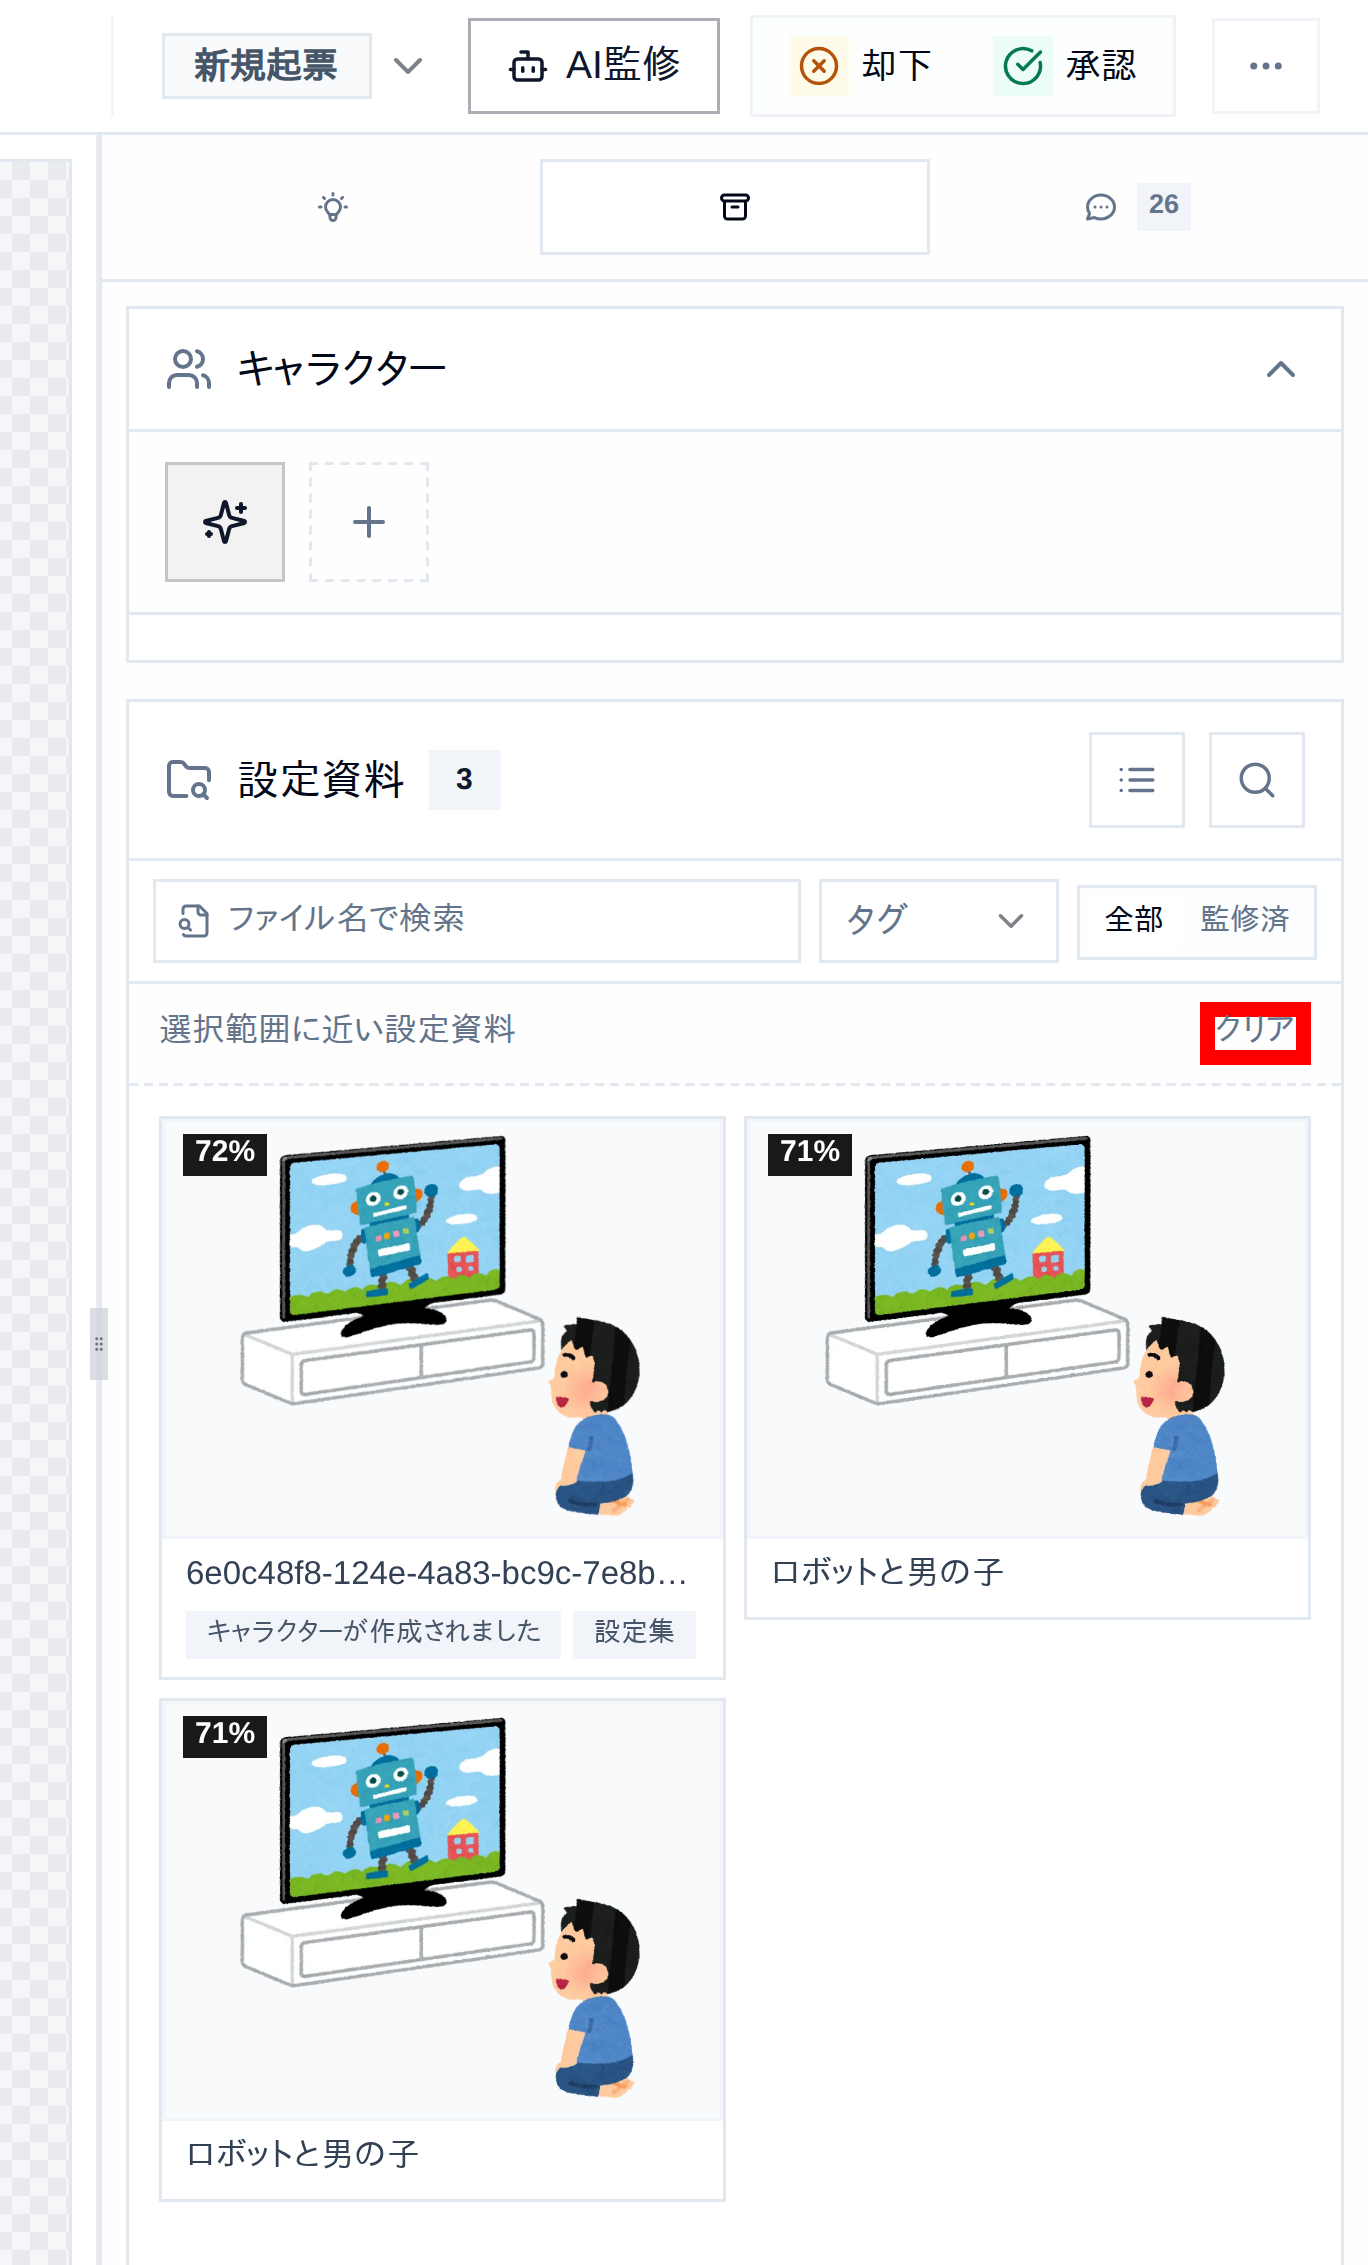Open the 72% match thumbnail

443,1328
